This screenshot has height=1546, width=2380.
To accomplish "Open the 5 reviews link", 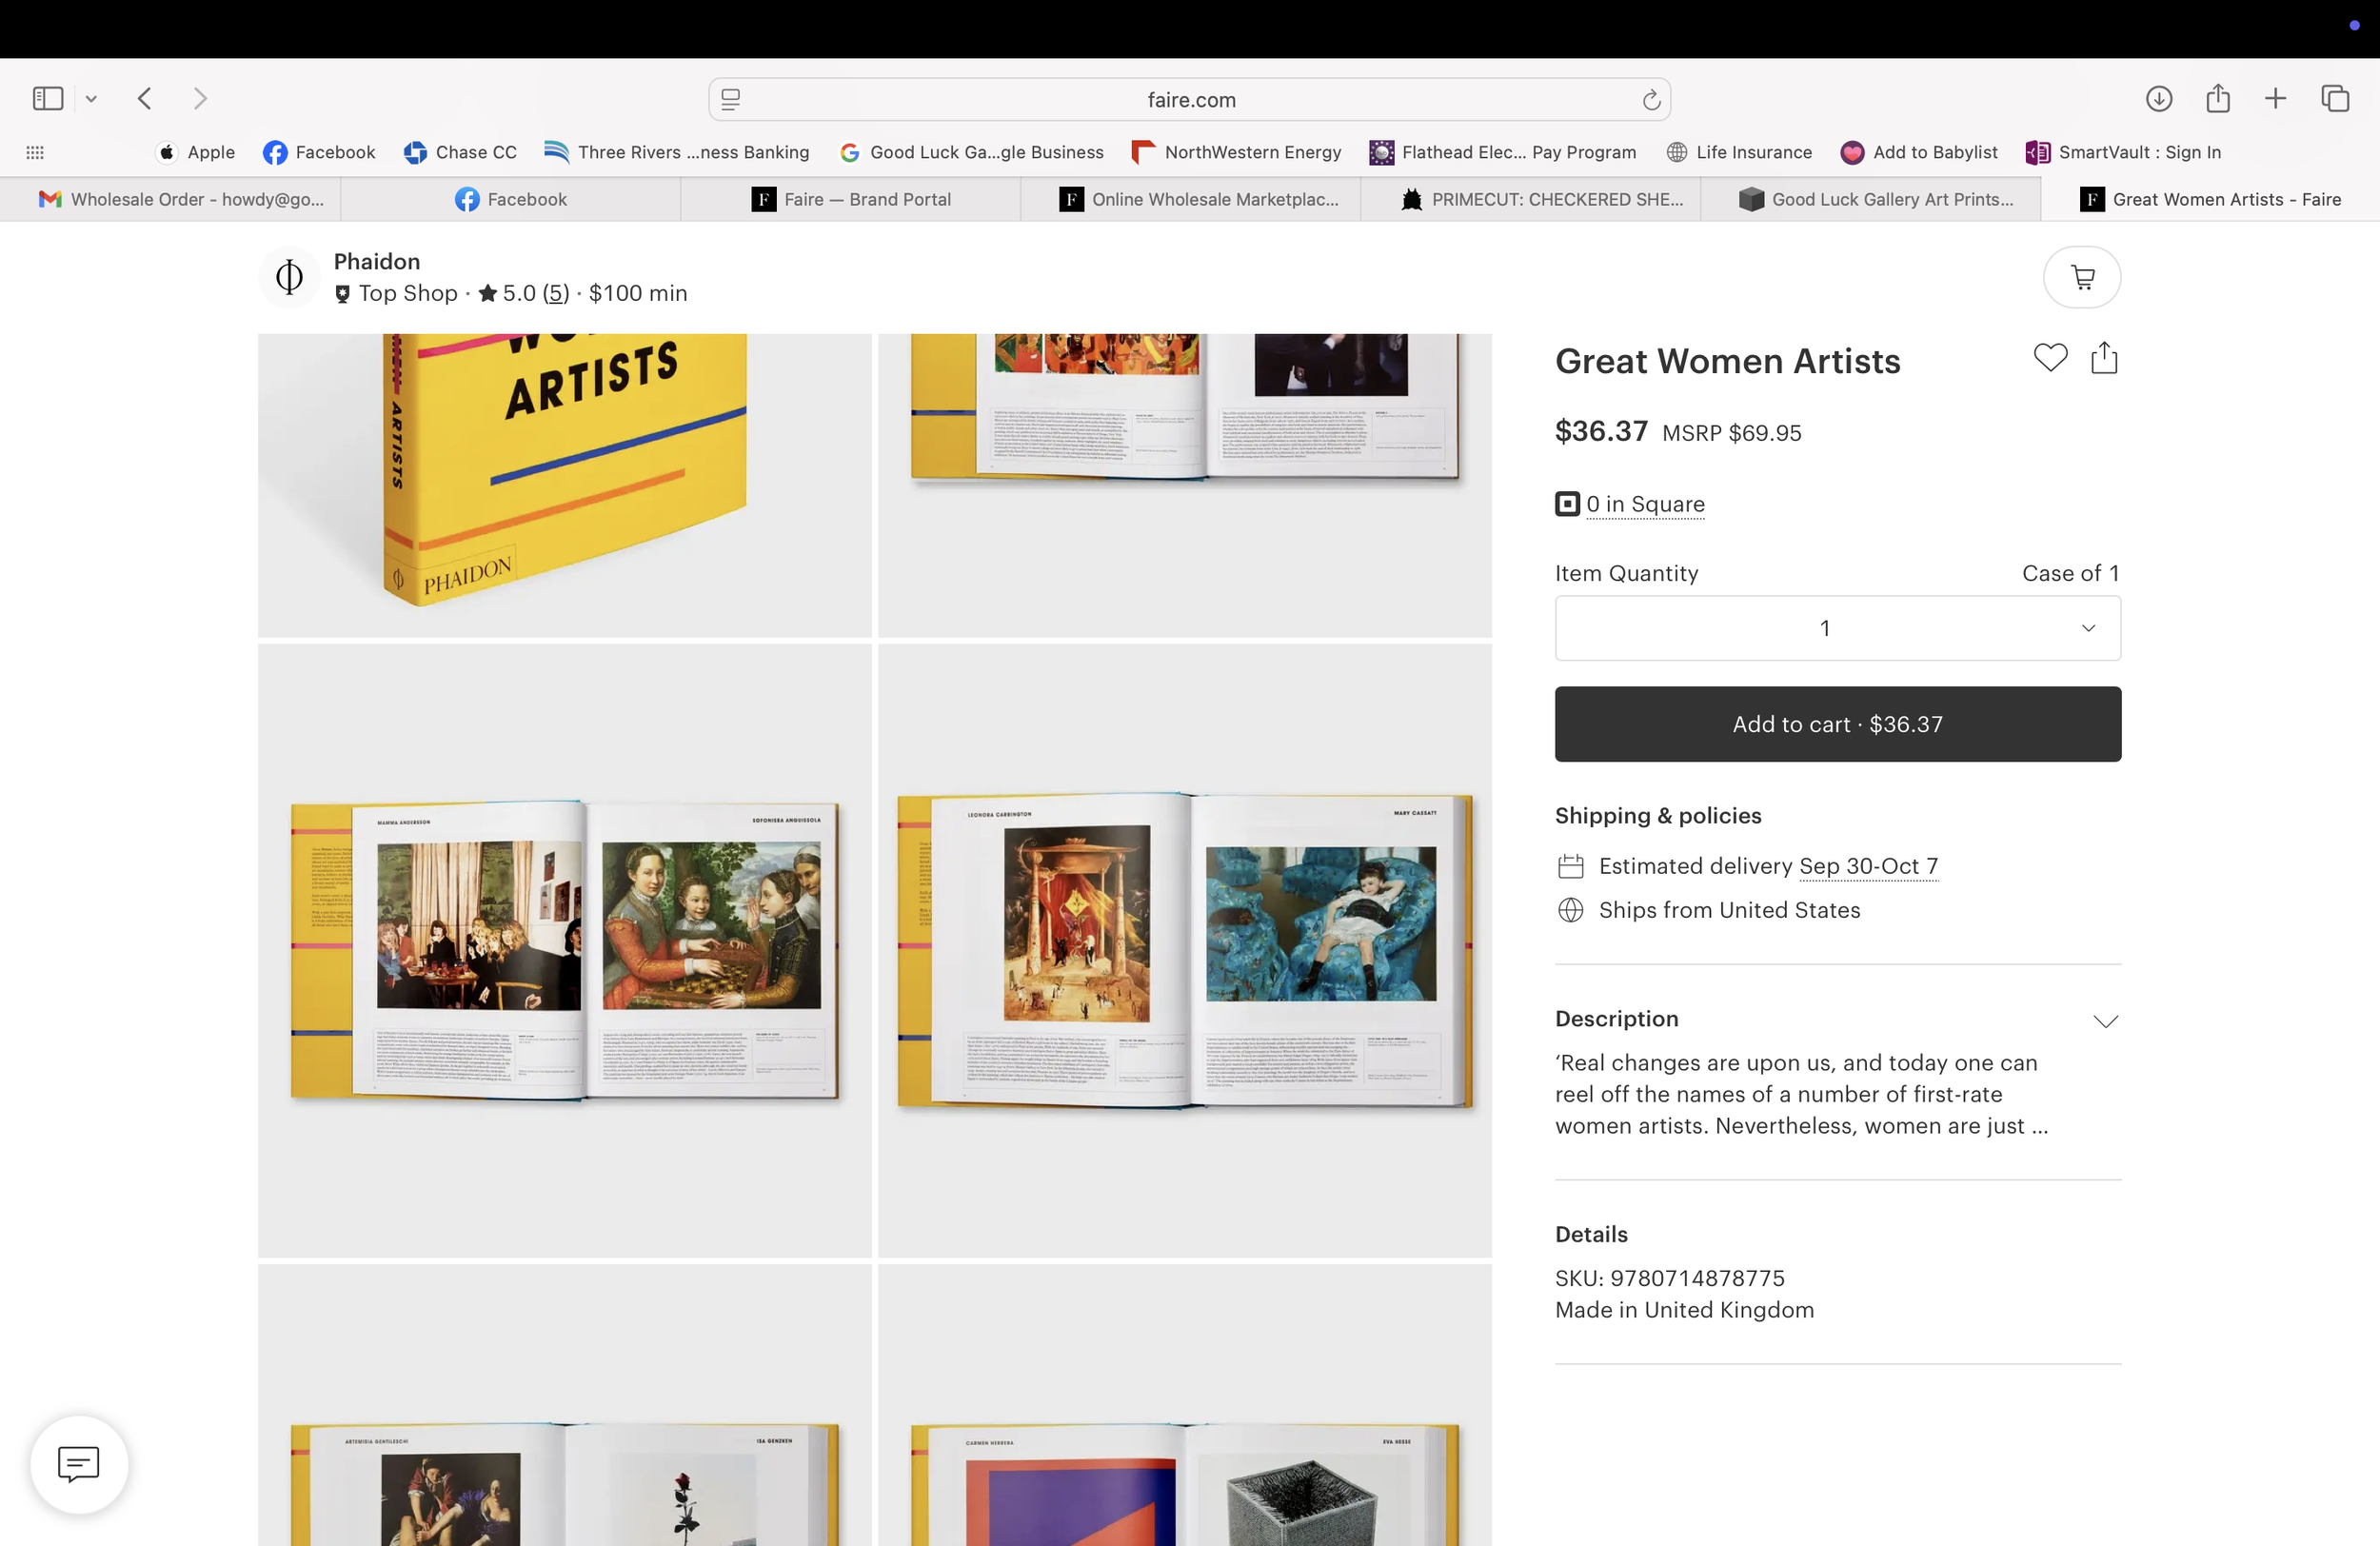I will pos(556,293).
